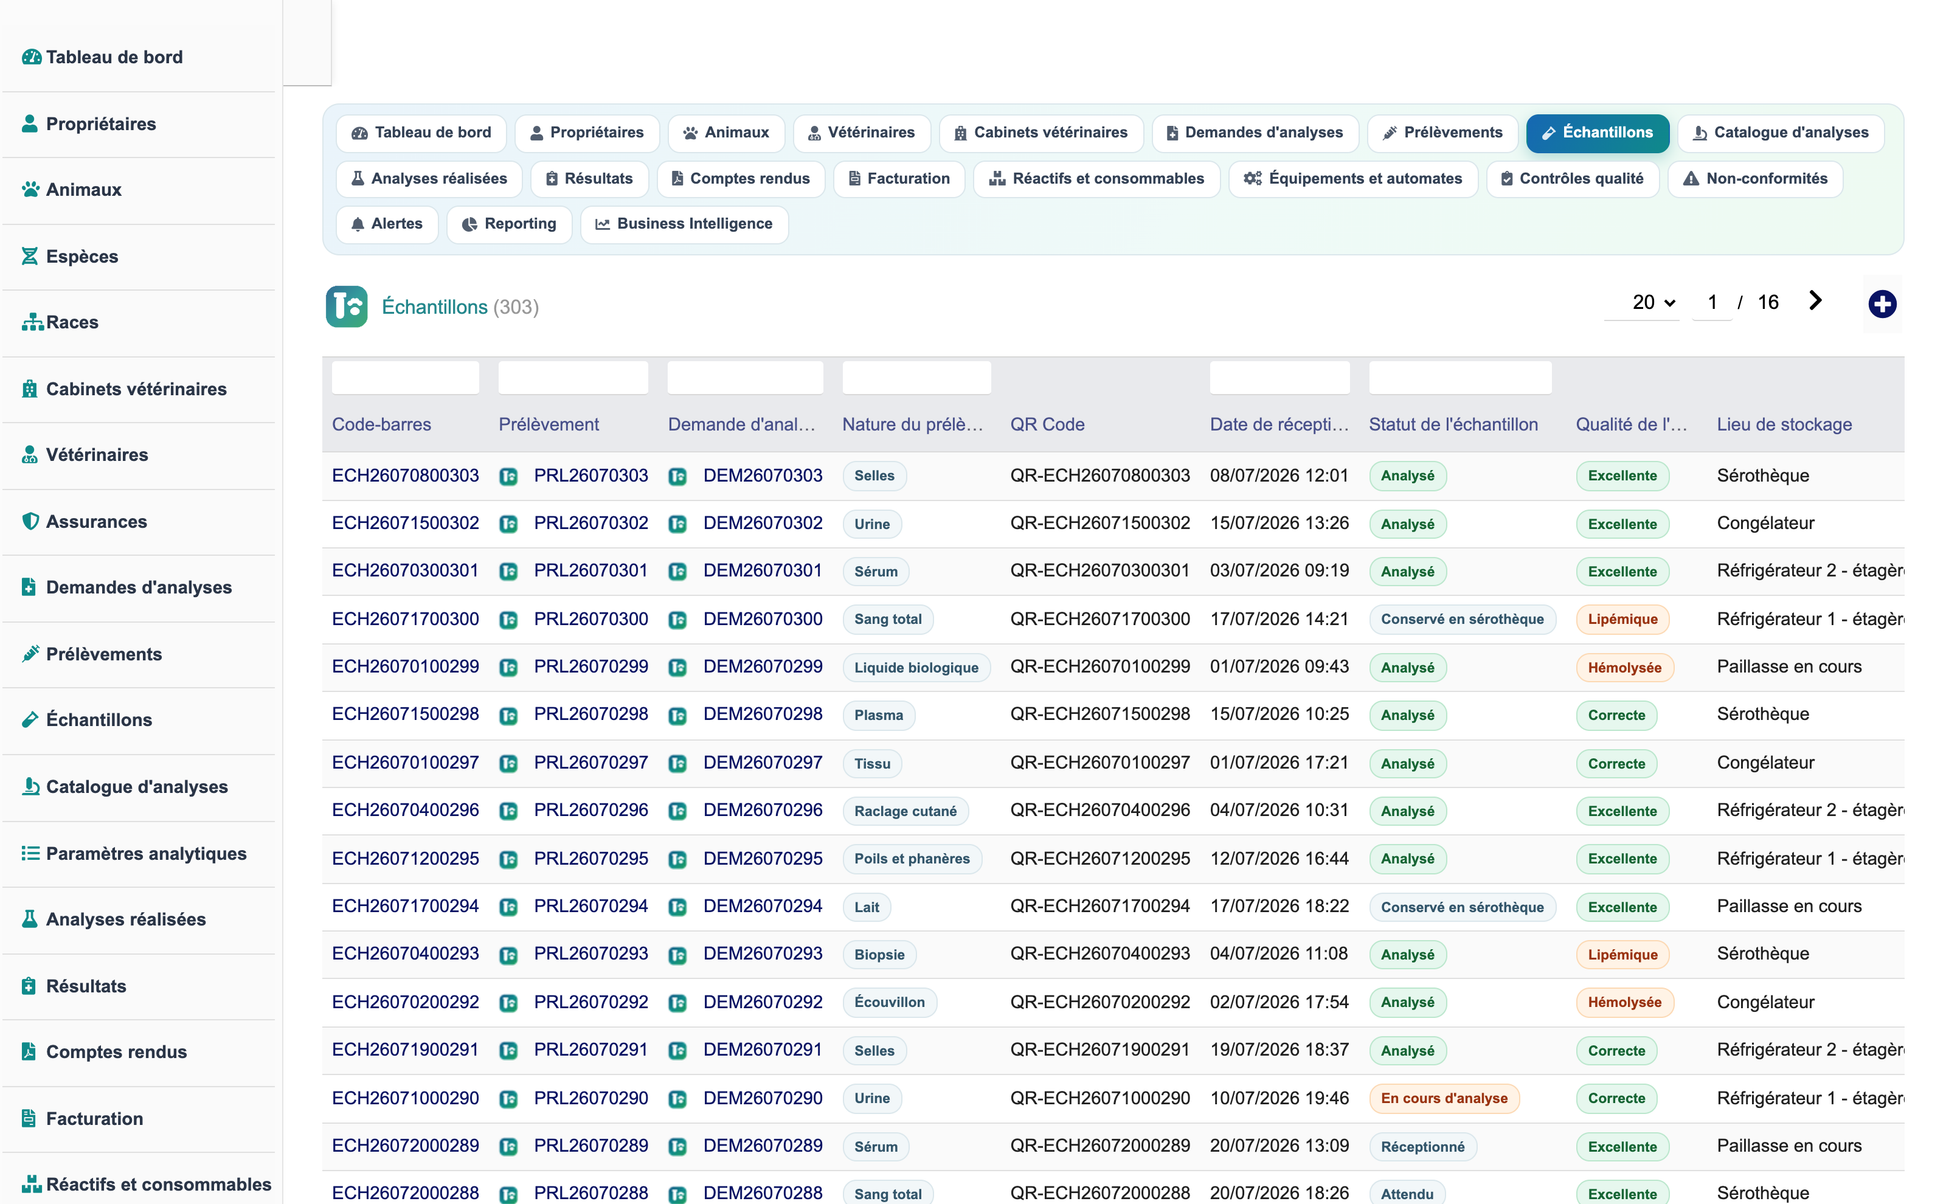
Task: Open demande DEM26070295
Action: [762, 859]
